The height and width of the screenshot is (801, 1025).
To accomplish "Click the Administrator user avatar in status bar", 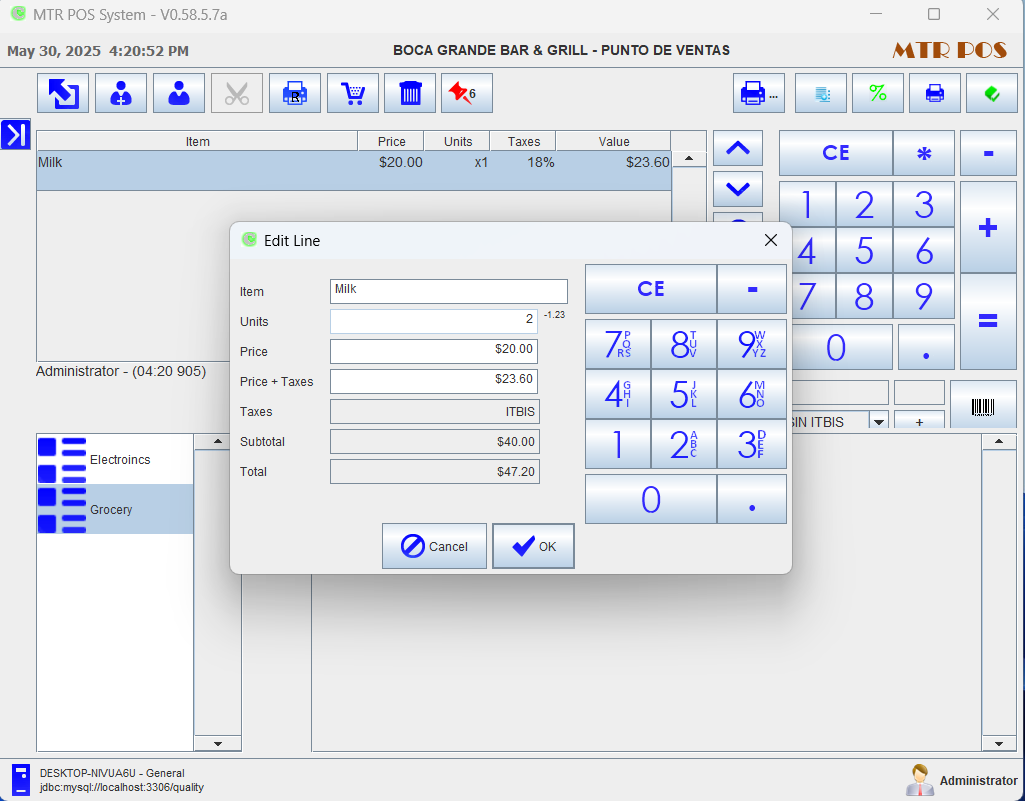I will point(920,780).
